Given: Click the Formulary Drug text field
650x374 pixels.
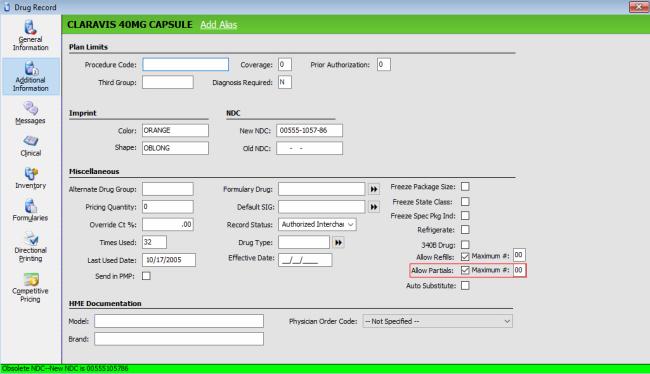Looking at the screenshot, I should click(321, 189).
